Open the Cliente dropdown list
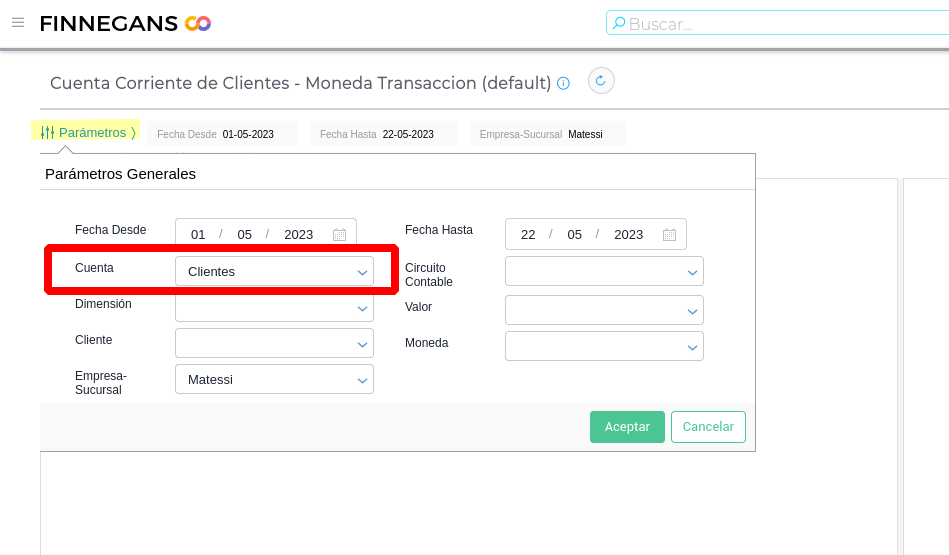This screenshot has height=555, width=949. pyautogui.click(x=362, y=345)
